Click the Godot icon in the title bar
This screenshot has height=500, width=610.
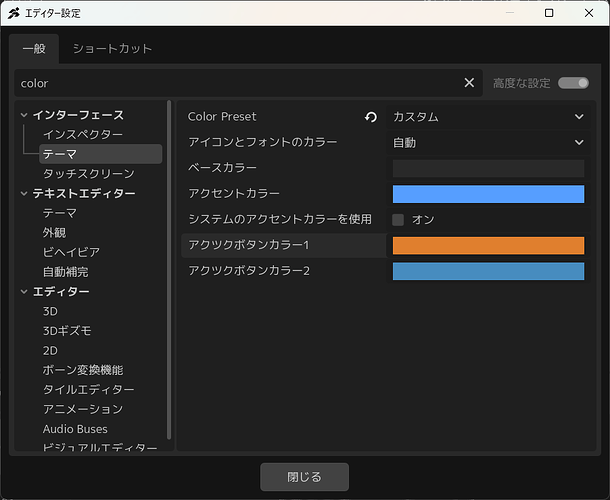14,13
